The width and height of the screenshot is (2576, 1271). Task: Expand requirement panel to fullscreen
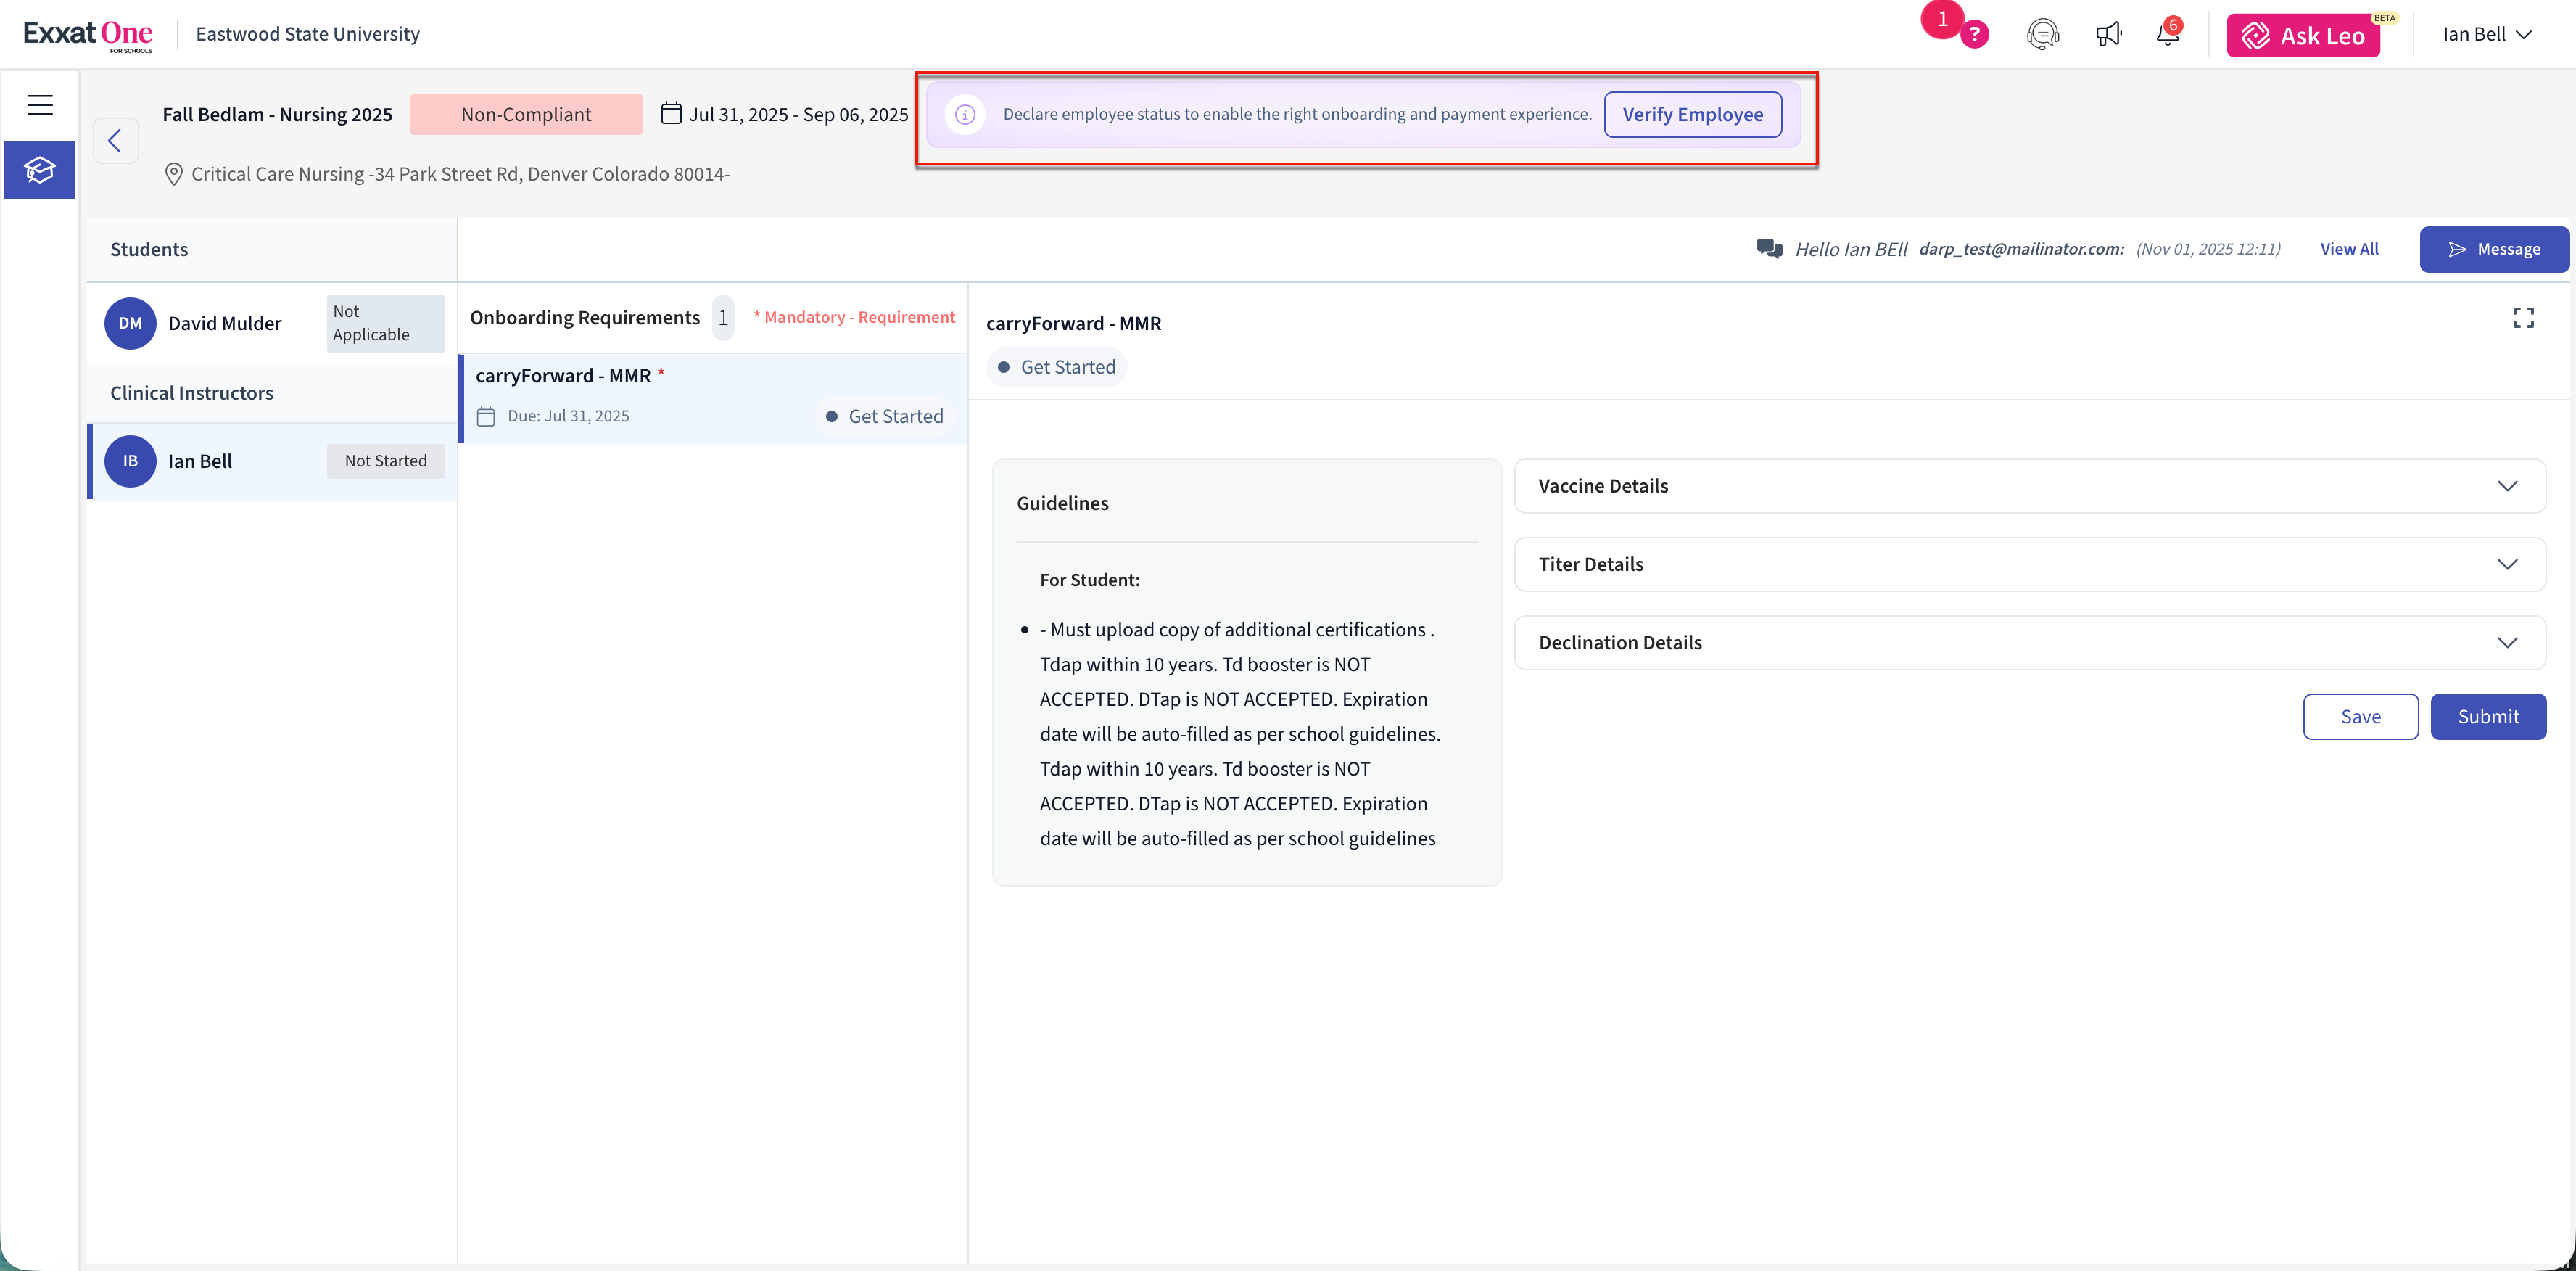[x=2523, y=318]
